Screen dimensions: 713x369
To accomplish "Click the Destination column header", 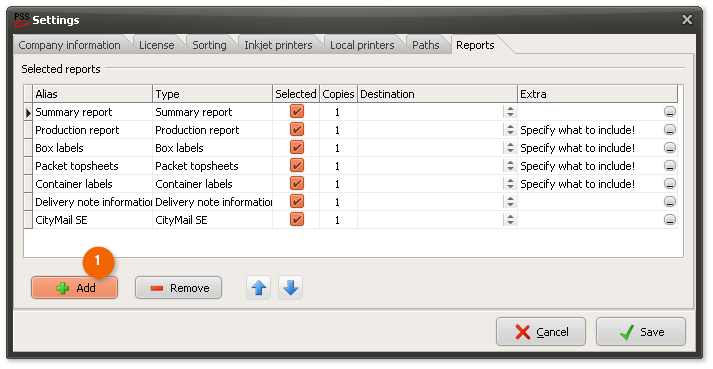I will 437,94.
